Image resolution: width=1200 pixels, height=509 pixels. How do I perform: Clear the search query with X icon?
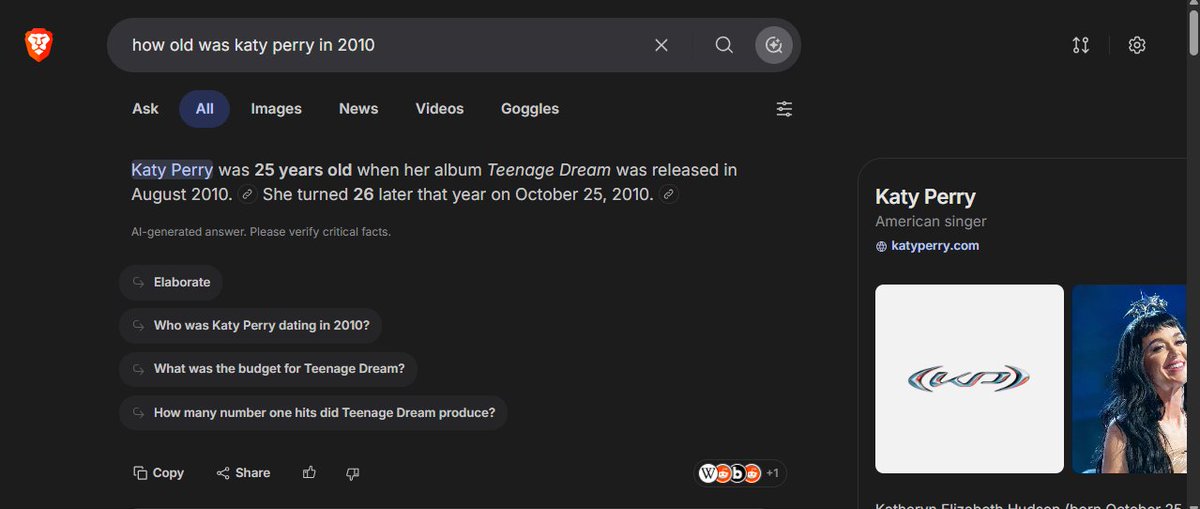[x=661, y=45]
